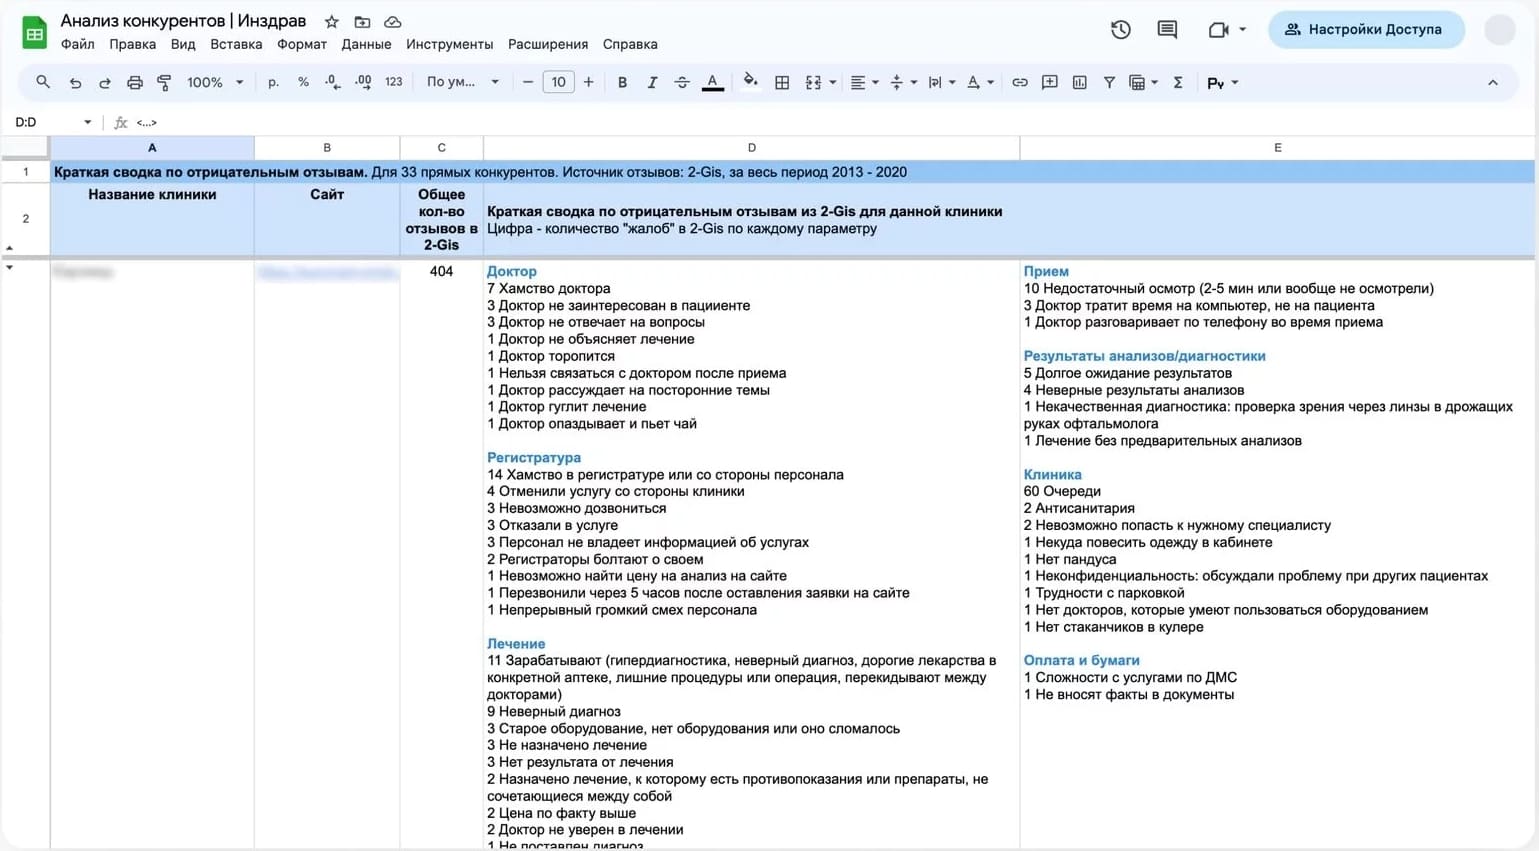
Task: Open the Вид menu
Action: pos(183,44)
